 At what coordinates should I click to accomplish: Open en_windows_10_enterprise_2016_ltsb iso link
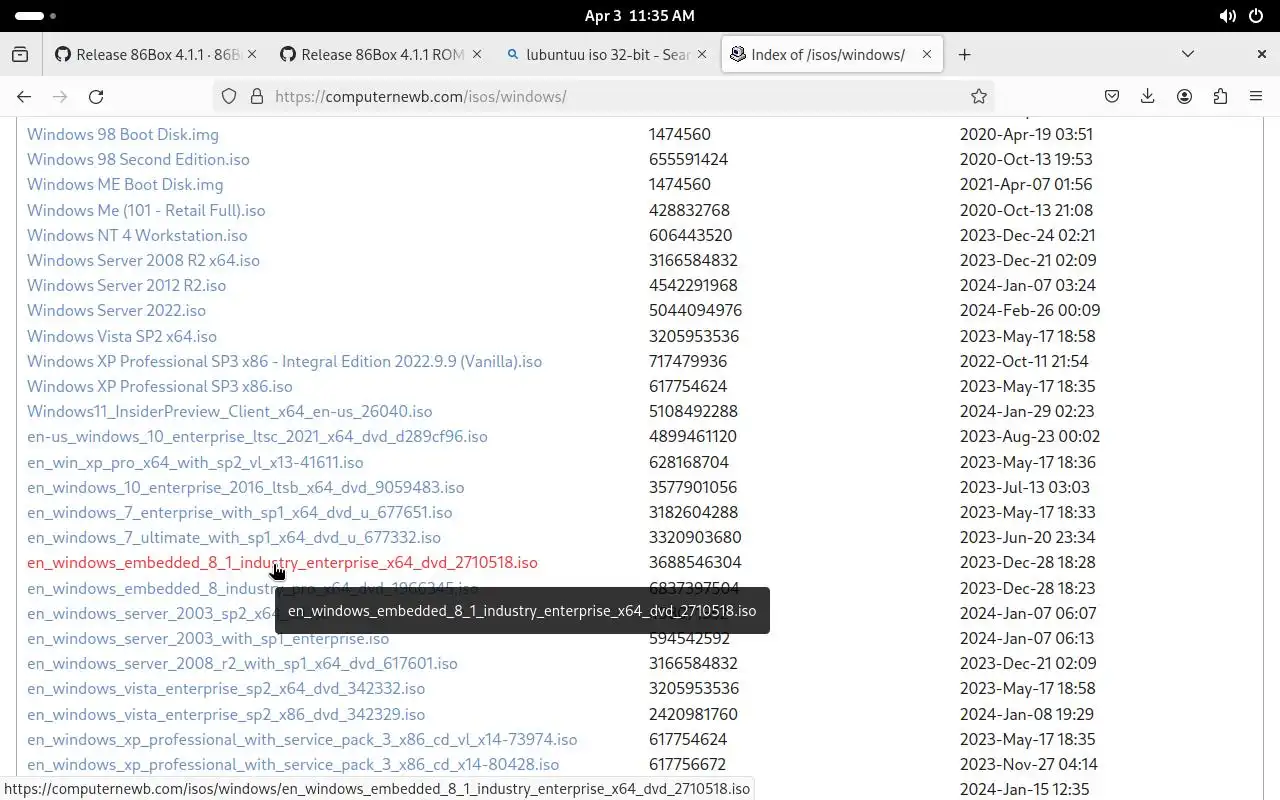point(246,487)
